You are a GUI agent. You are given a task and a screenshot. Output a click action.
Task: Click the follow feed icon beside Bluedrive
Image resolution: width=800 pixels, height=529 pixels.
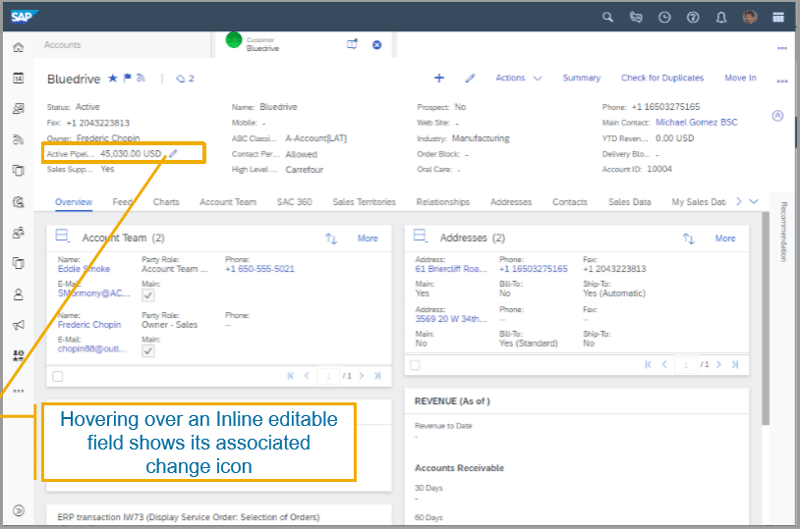141,78
